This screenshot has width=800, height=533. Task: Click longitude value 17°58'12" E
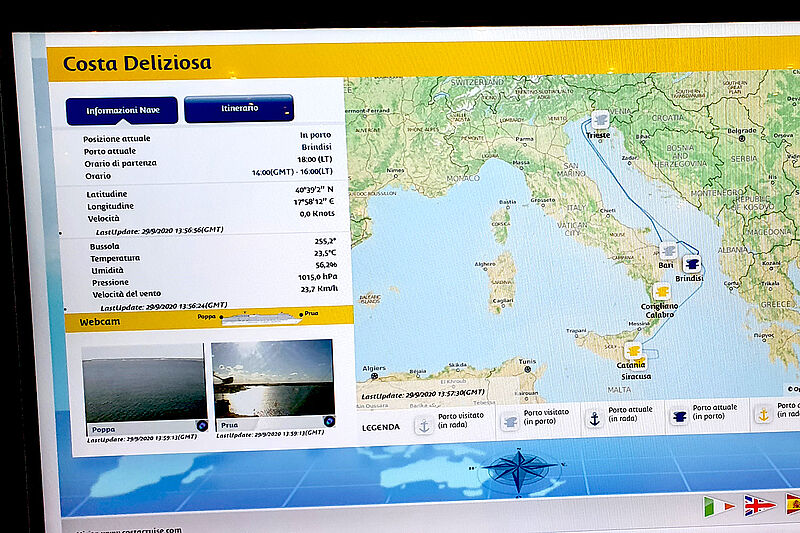coord(314,202)
